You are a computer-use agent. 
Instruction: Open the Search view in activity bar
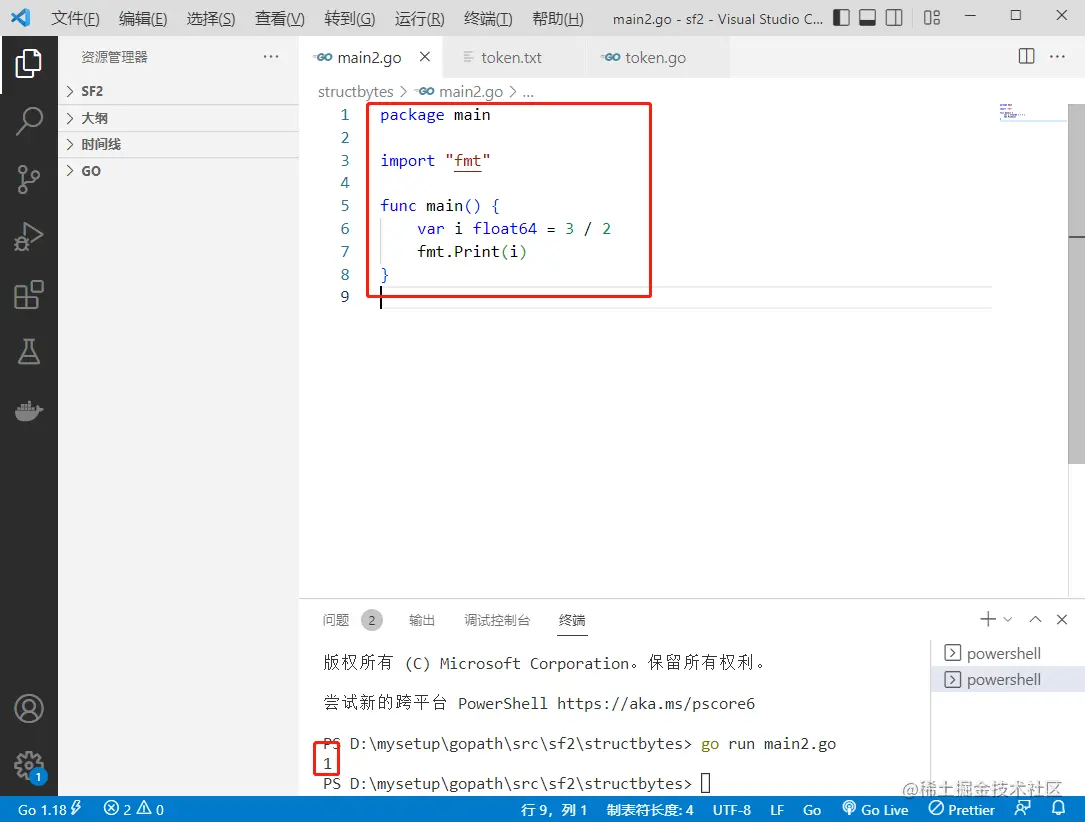coord(28,121)
